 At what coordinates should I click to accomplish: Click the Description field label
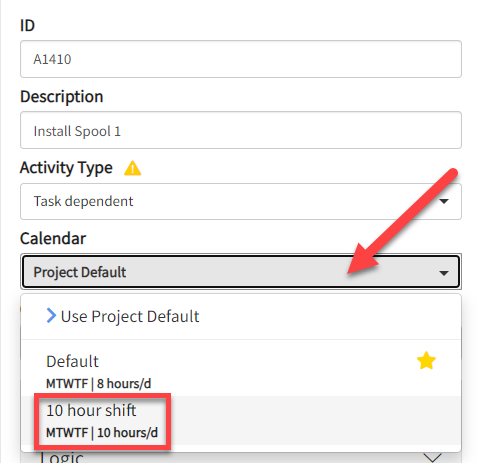click(x=62, y=97)
